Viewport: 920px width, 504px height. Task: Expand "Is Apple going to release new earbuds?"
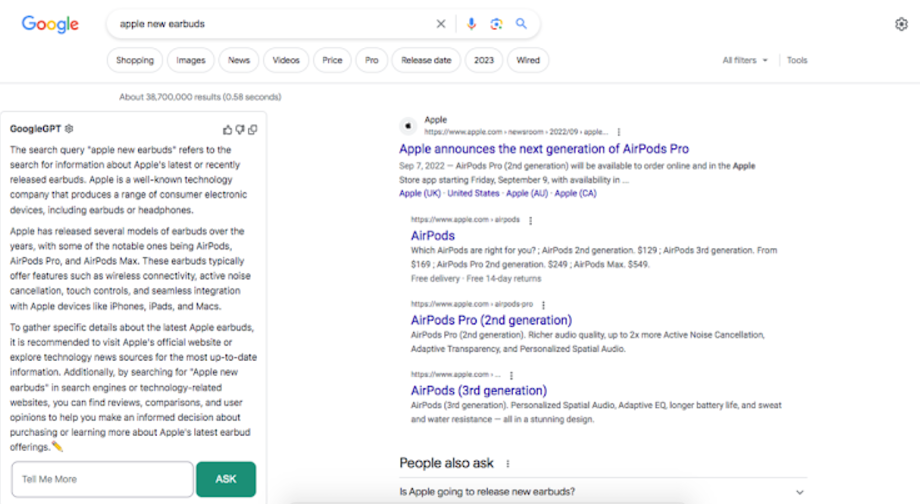tap(603, 492)
